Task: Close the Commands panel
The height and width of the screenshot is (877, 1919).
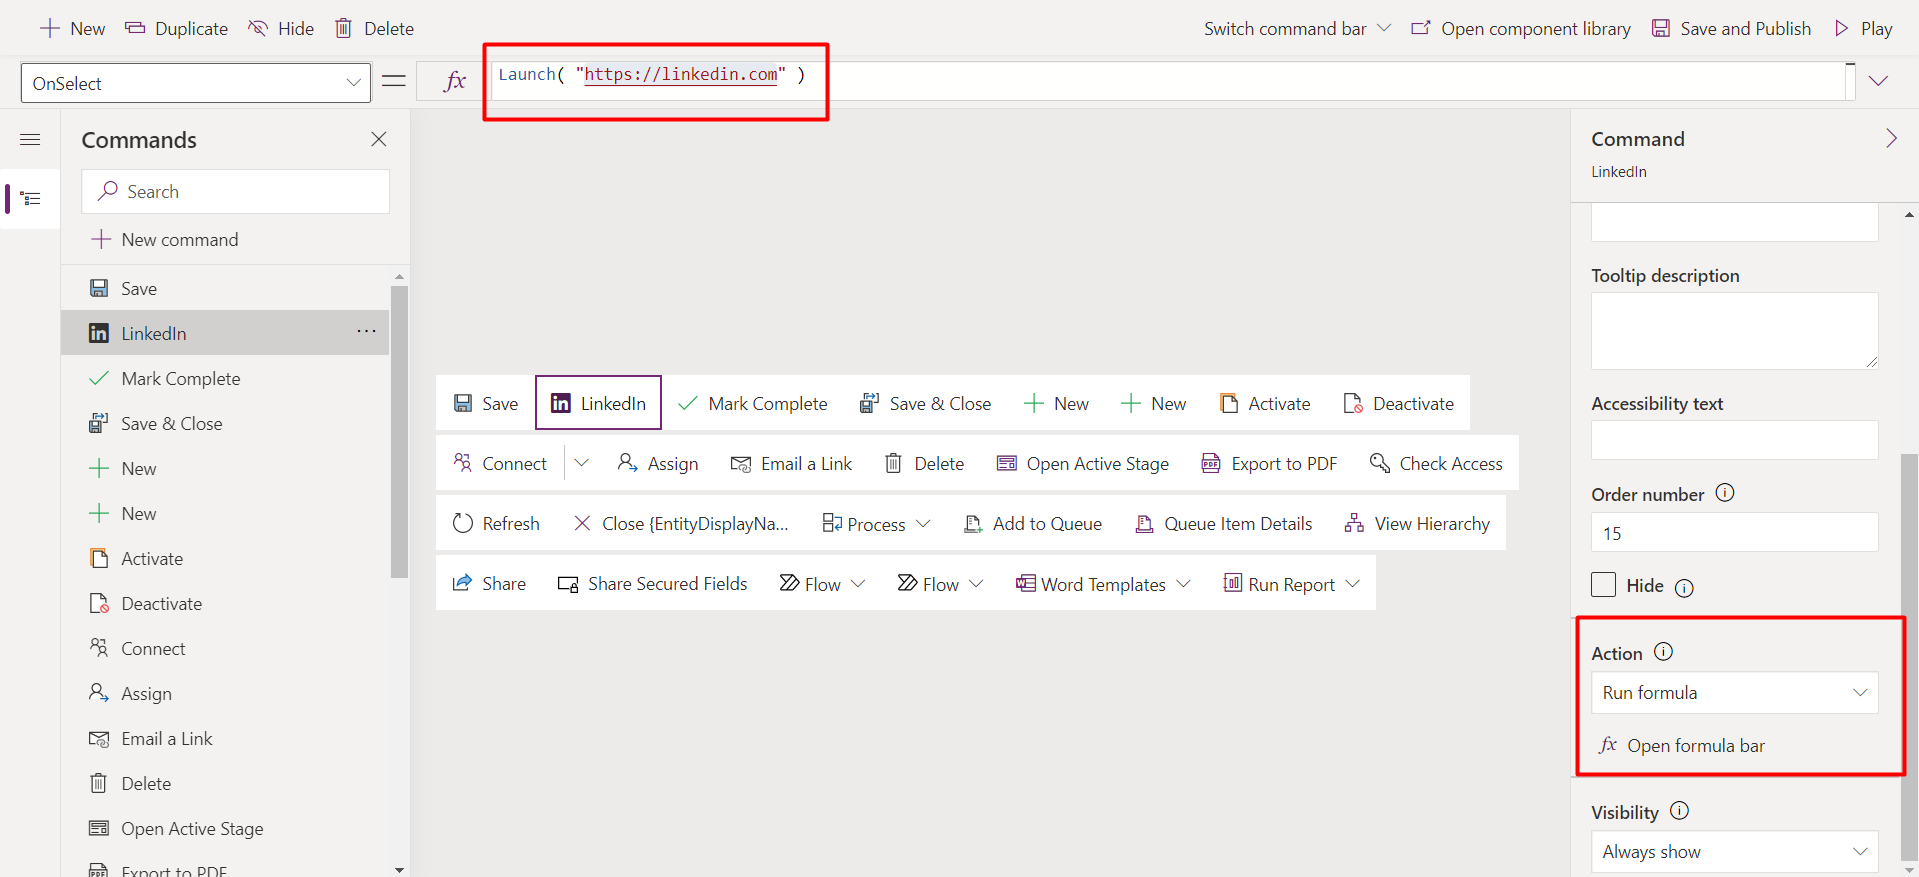Action: pos(379,140)
